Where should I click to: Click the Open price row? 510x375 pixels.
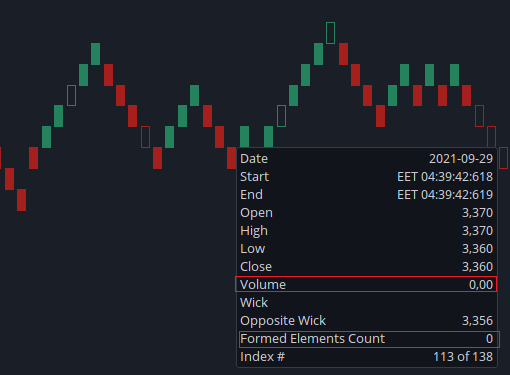tap(367, 213)
